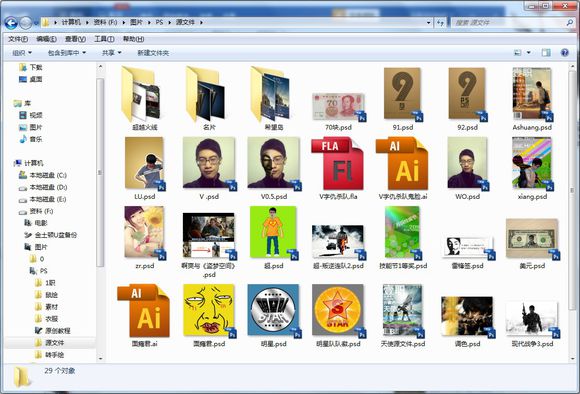The image size is (580, 394).
Task: Select 本地磁盘 (C:) drive in sidebar
Action: (x=43, y=175)
